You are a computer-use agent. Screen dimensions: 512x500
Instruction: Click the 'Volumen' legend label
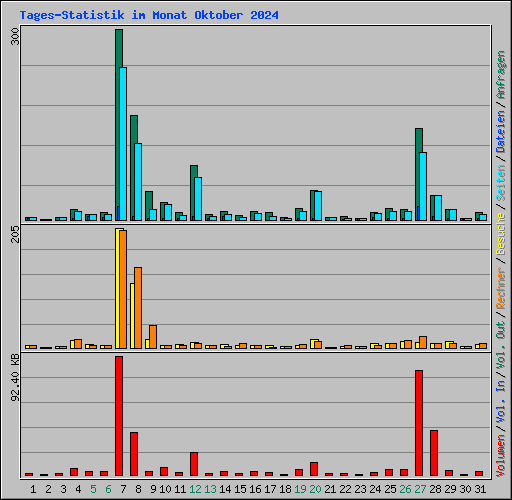(501, 455)
